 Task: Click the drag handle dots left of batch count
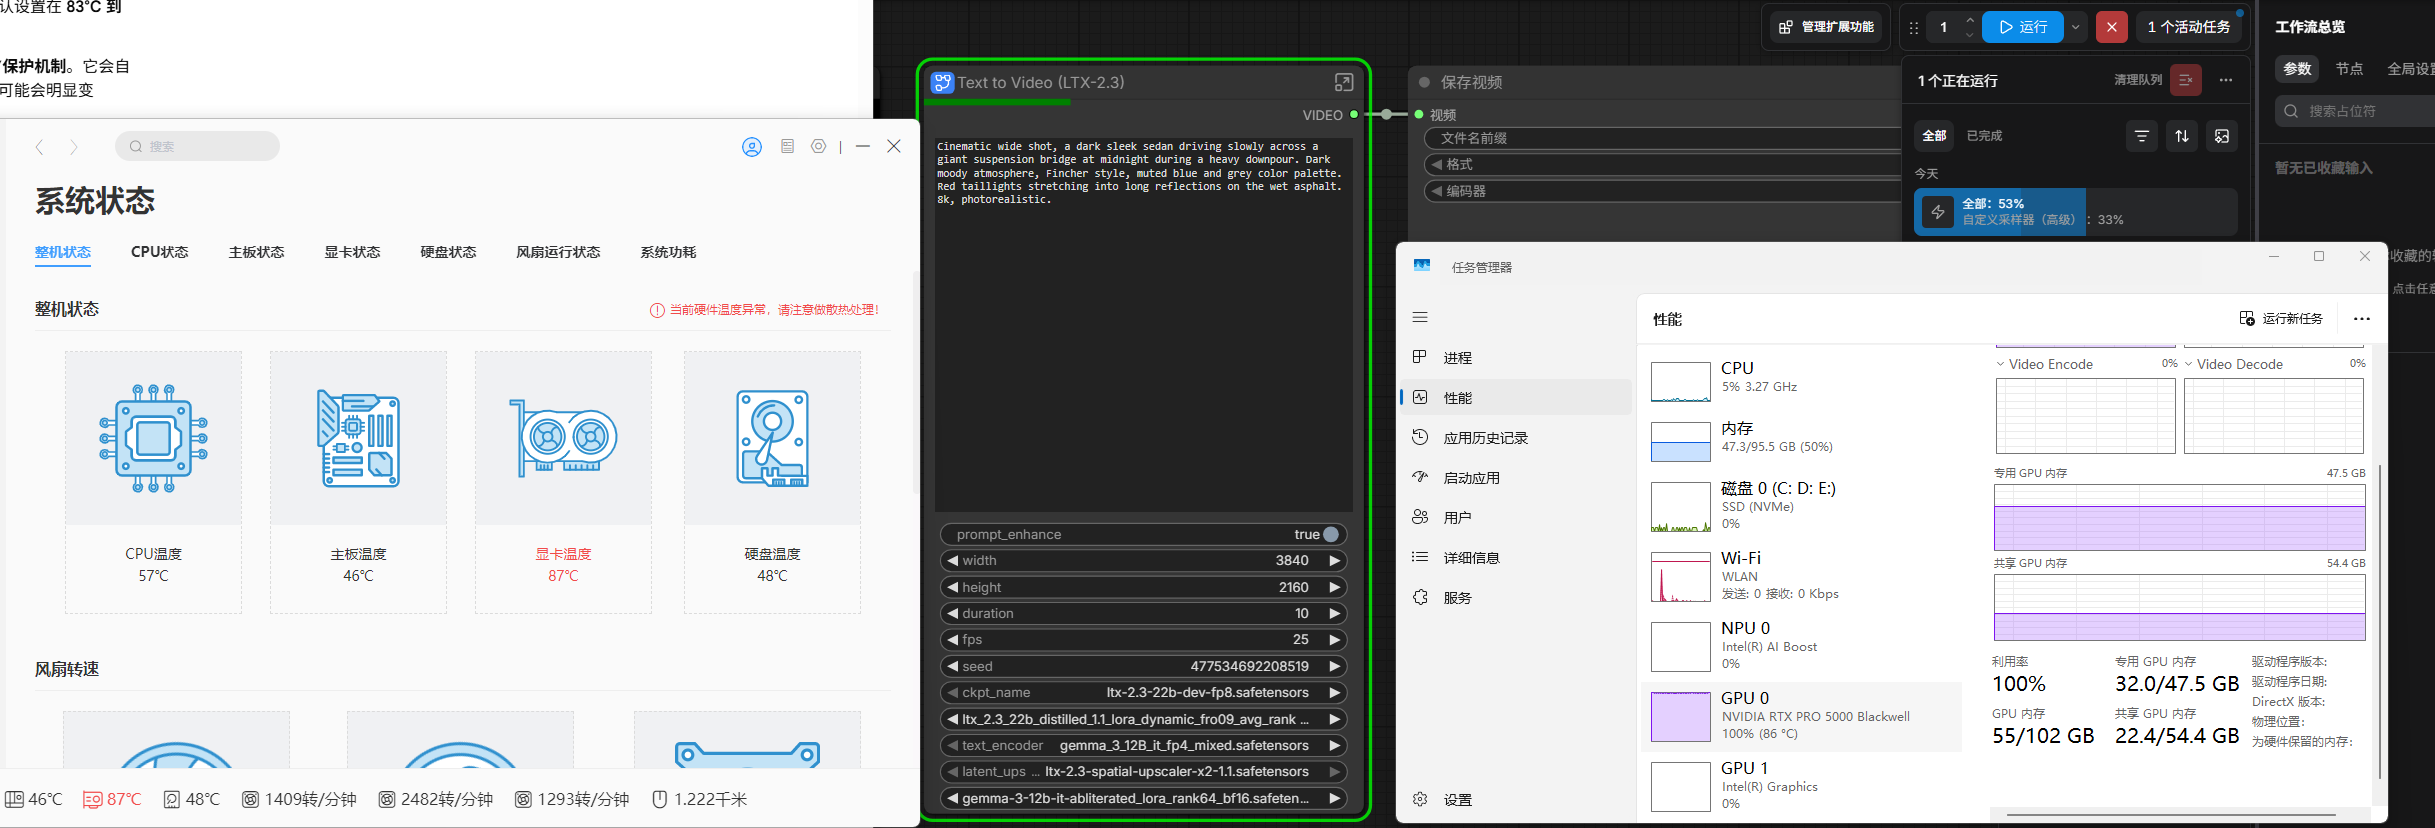pyautogui.click(x=1914, y=28)
